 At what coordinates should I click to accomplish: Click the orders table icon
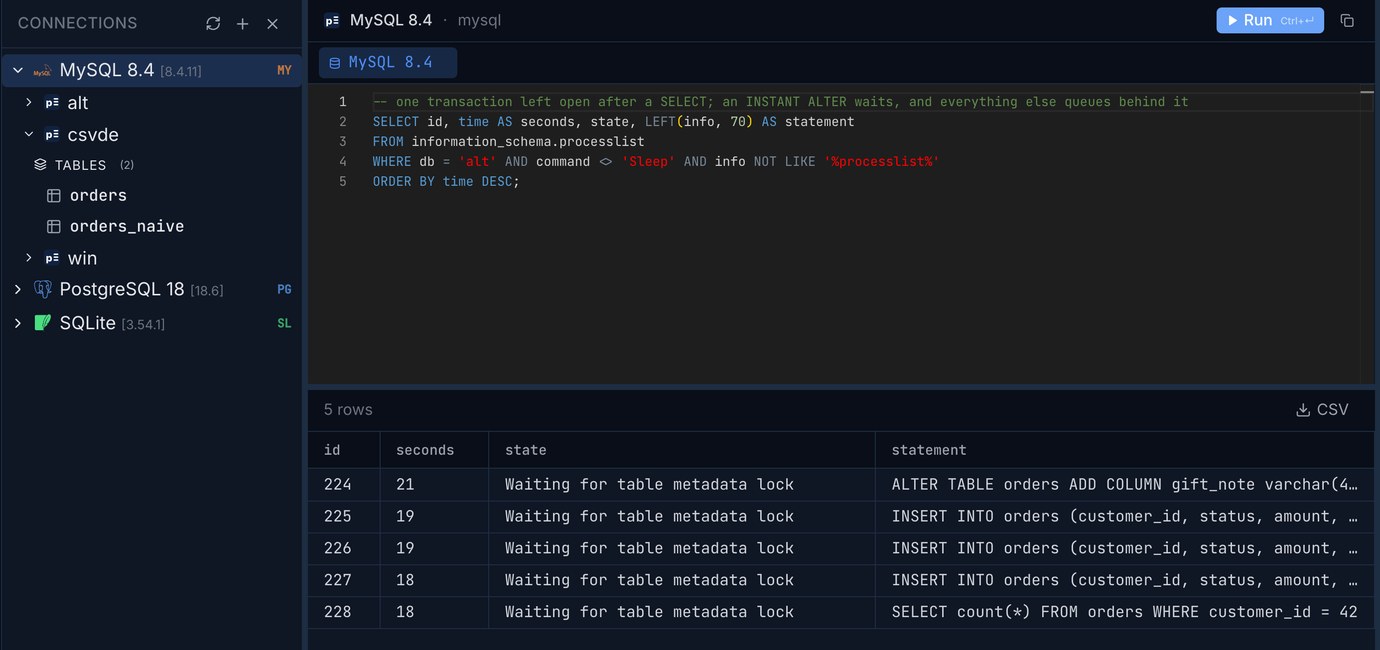click(x=54, y=195)
